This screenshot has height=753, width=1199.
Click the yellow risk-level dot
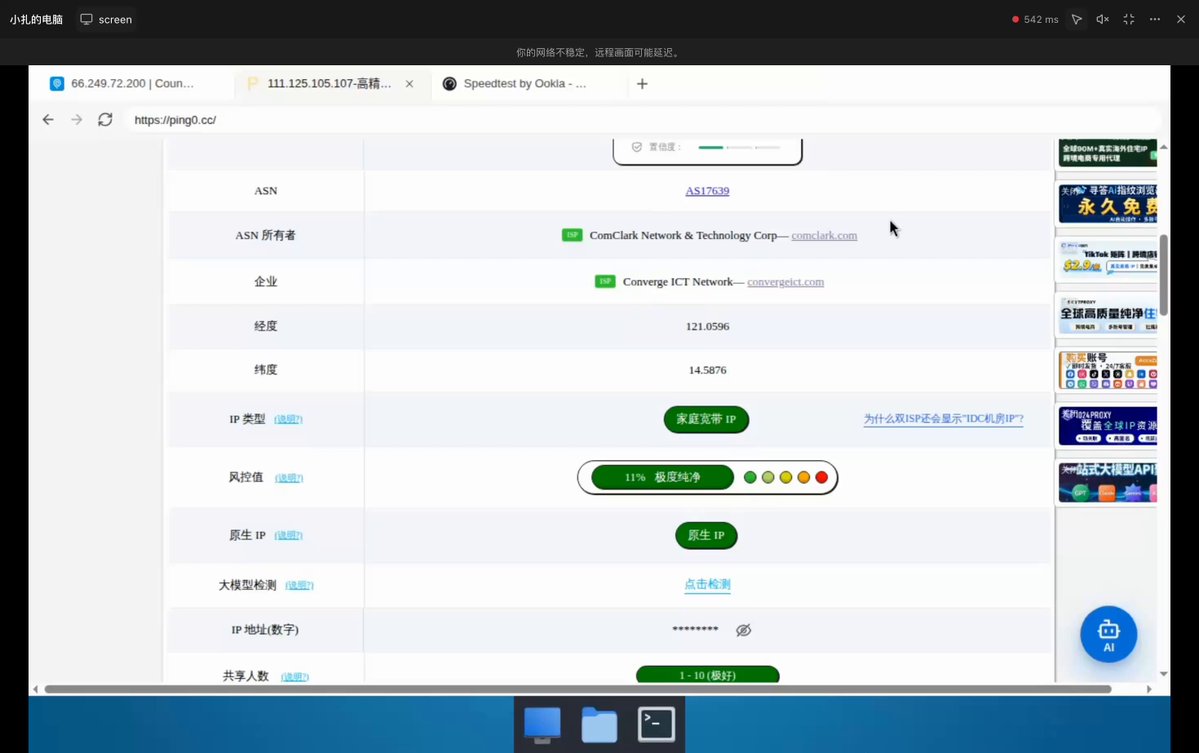[786, 477]
